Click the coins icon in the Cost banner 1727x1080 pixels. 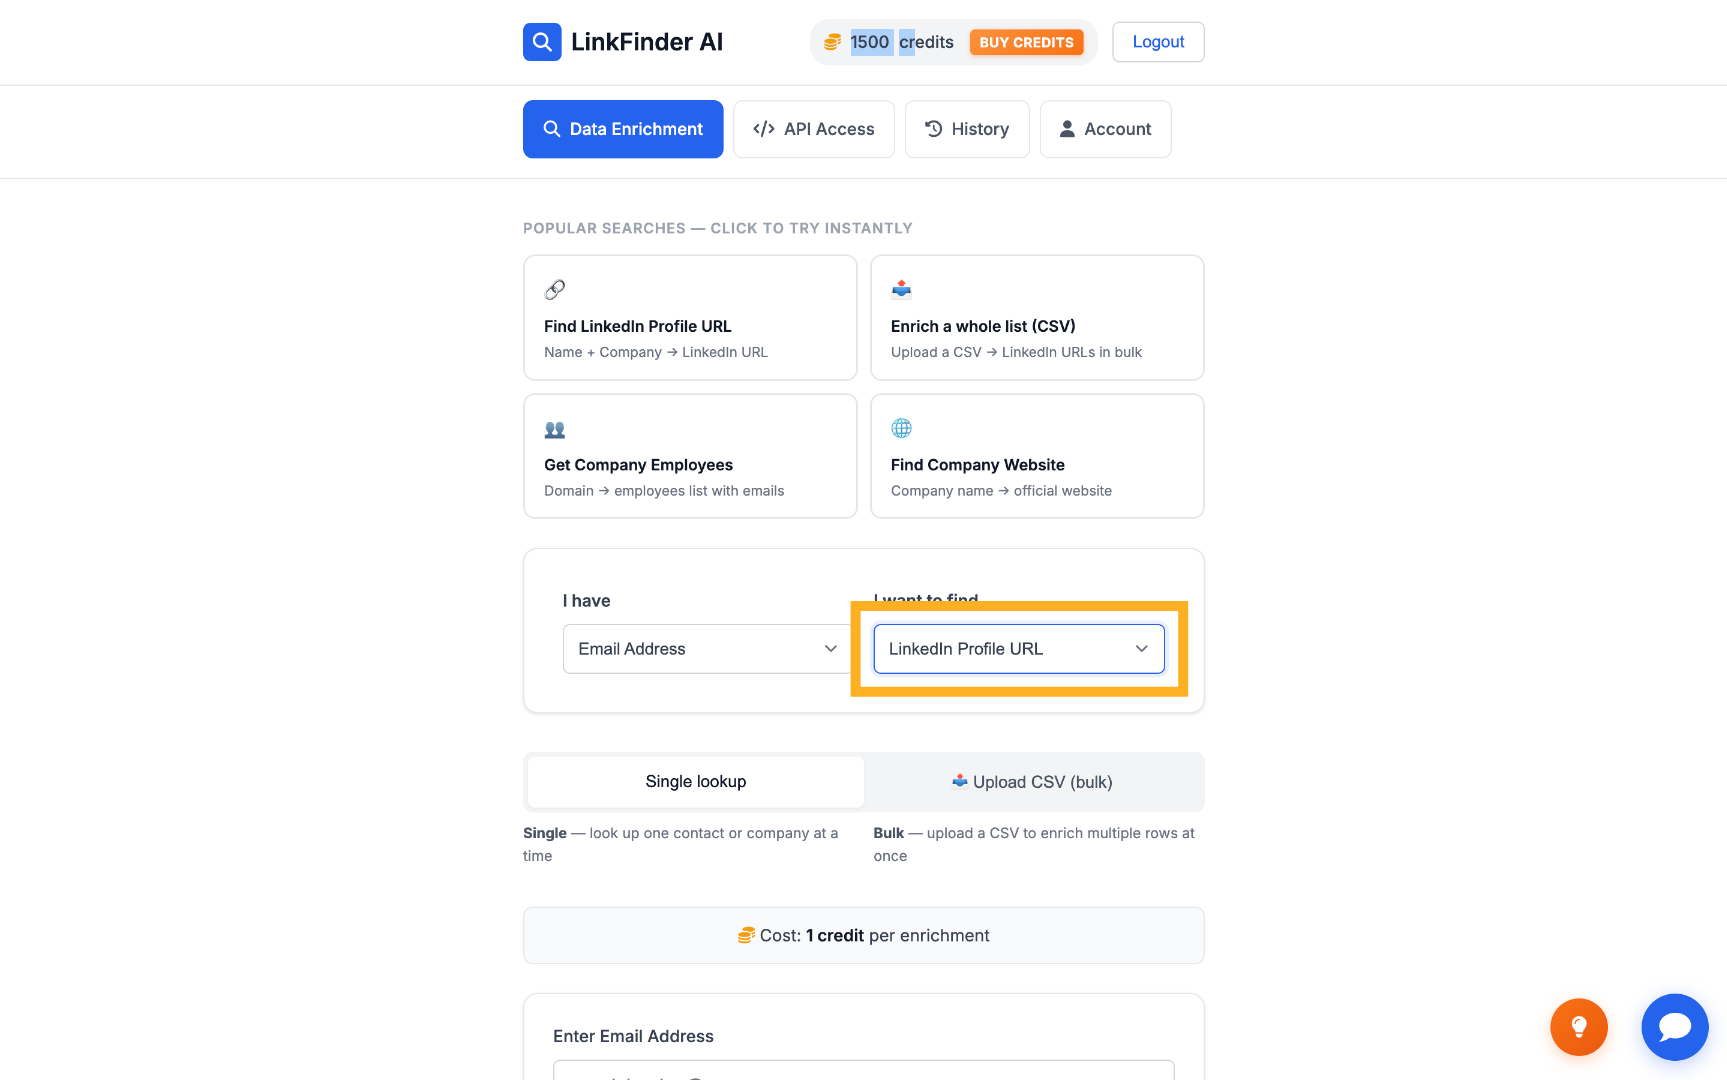[746, 936]
